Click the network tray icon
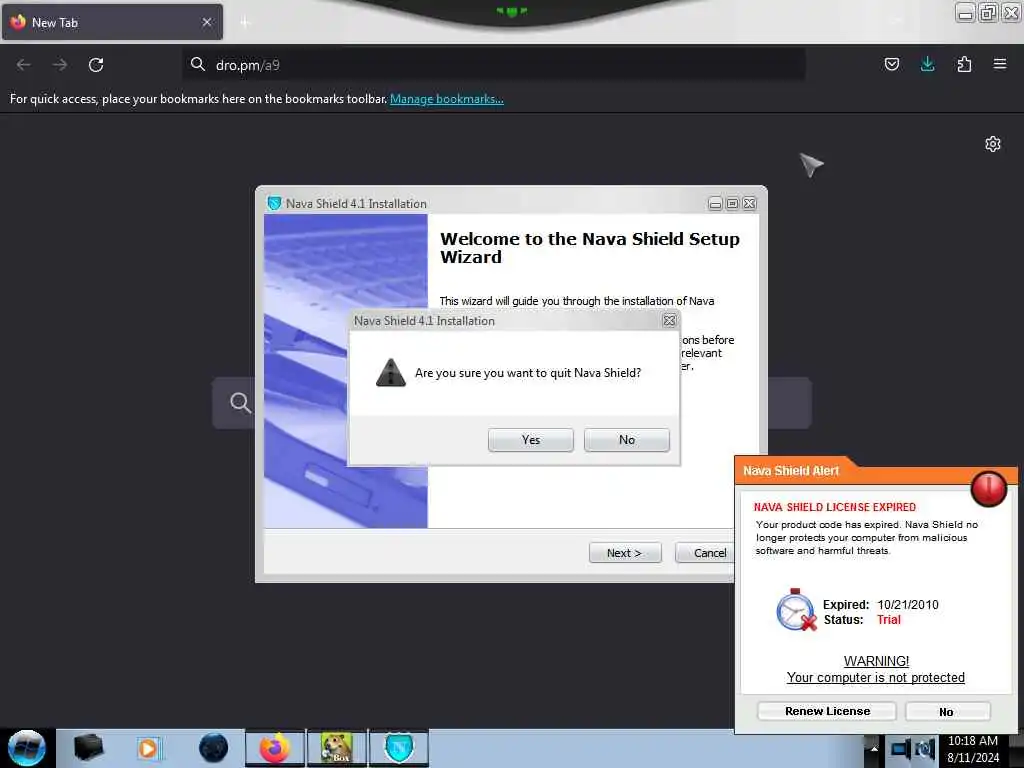This screenshot has height=768, width=1024. click(x=901, y=749)
